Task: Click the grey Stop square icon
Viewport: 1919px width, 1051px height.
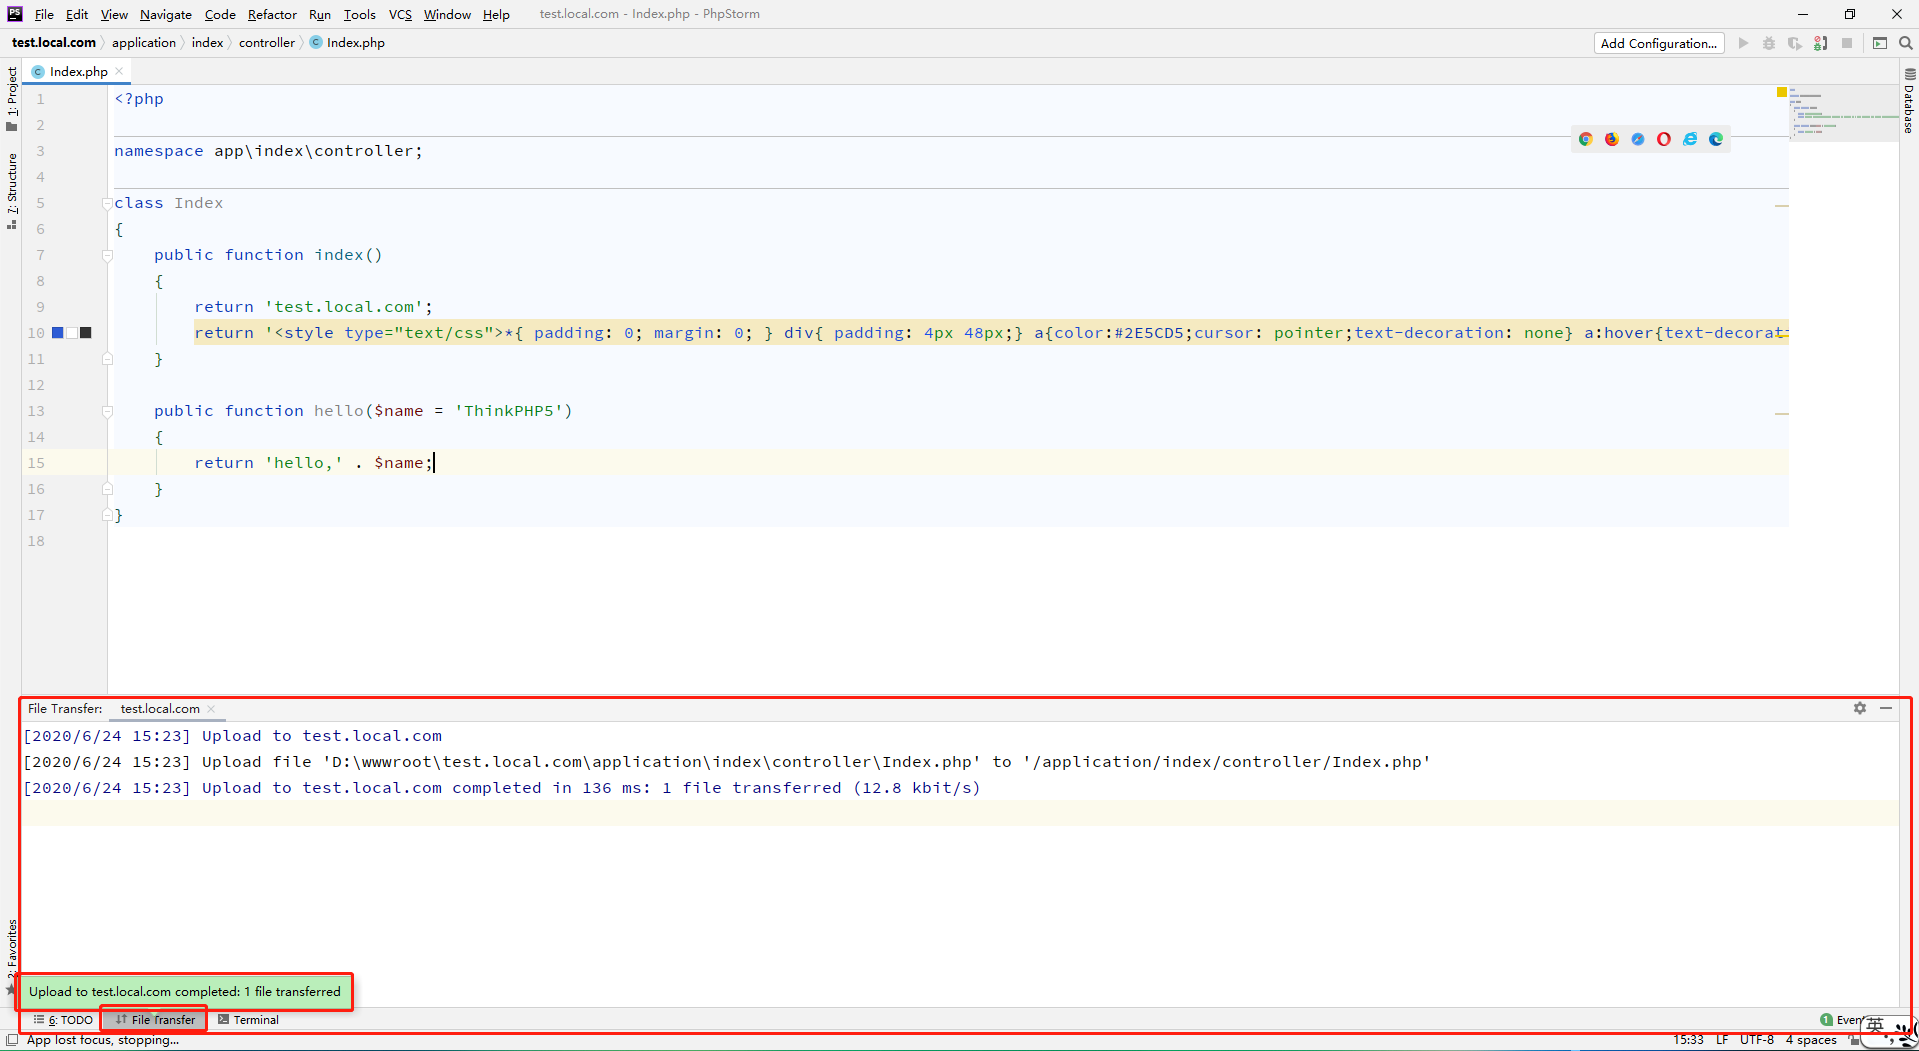Action: pyautogui.click(x=1847, y=43)
